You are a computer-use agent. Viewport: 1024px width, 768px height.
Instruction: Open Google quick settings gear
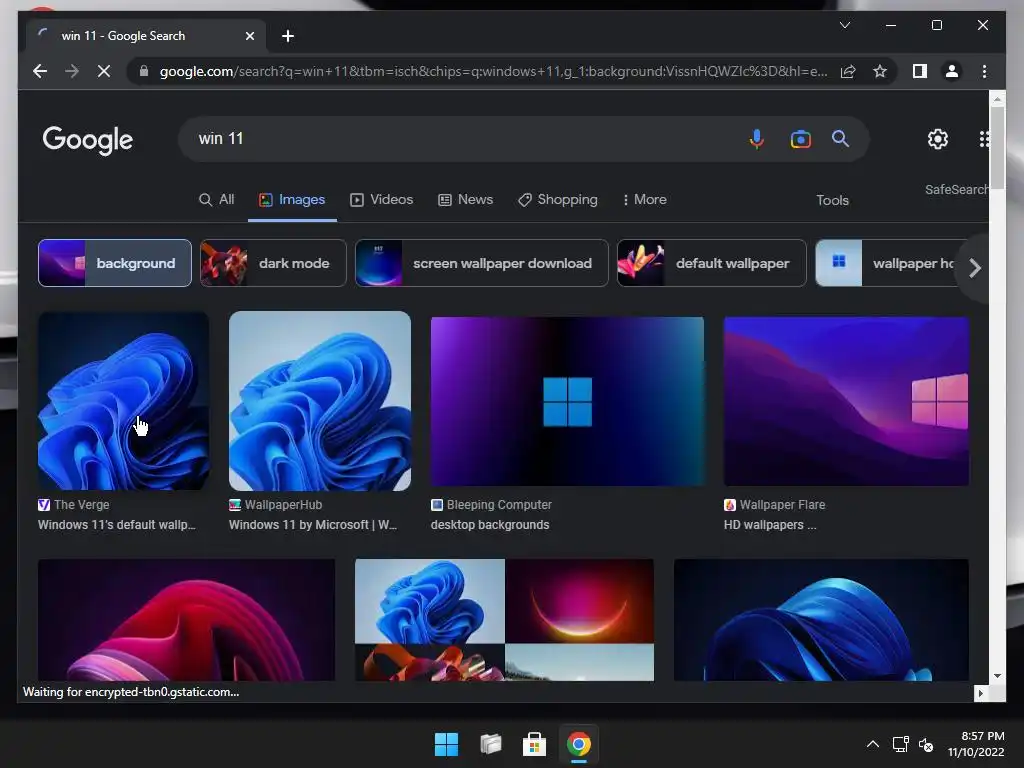point(938,138)
